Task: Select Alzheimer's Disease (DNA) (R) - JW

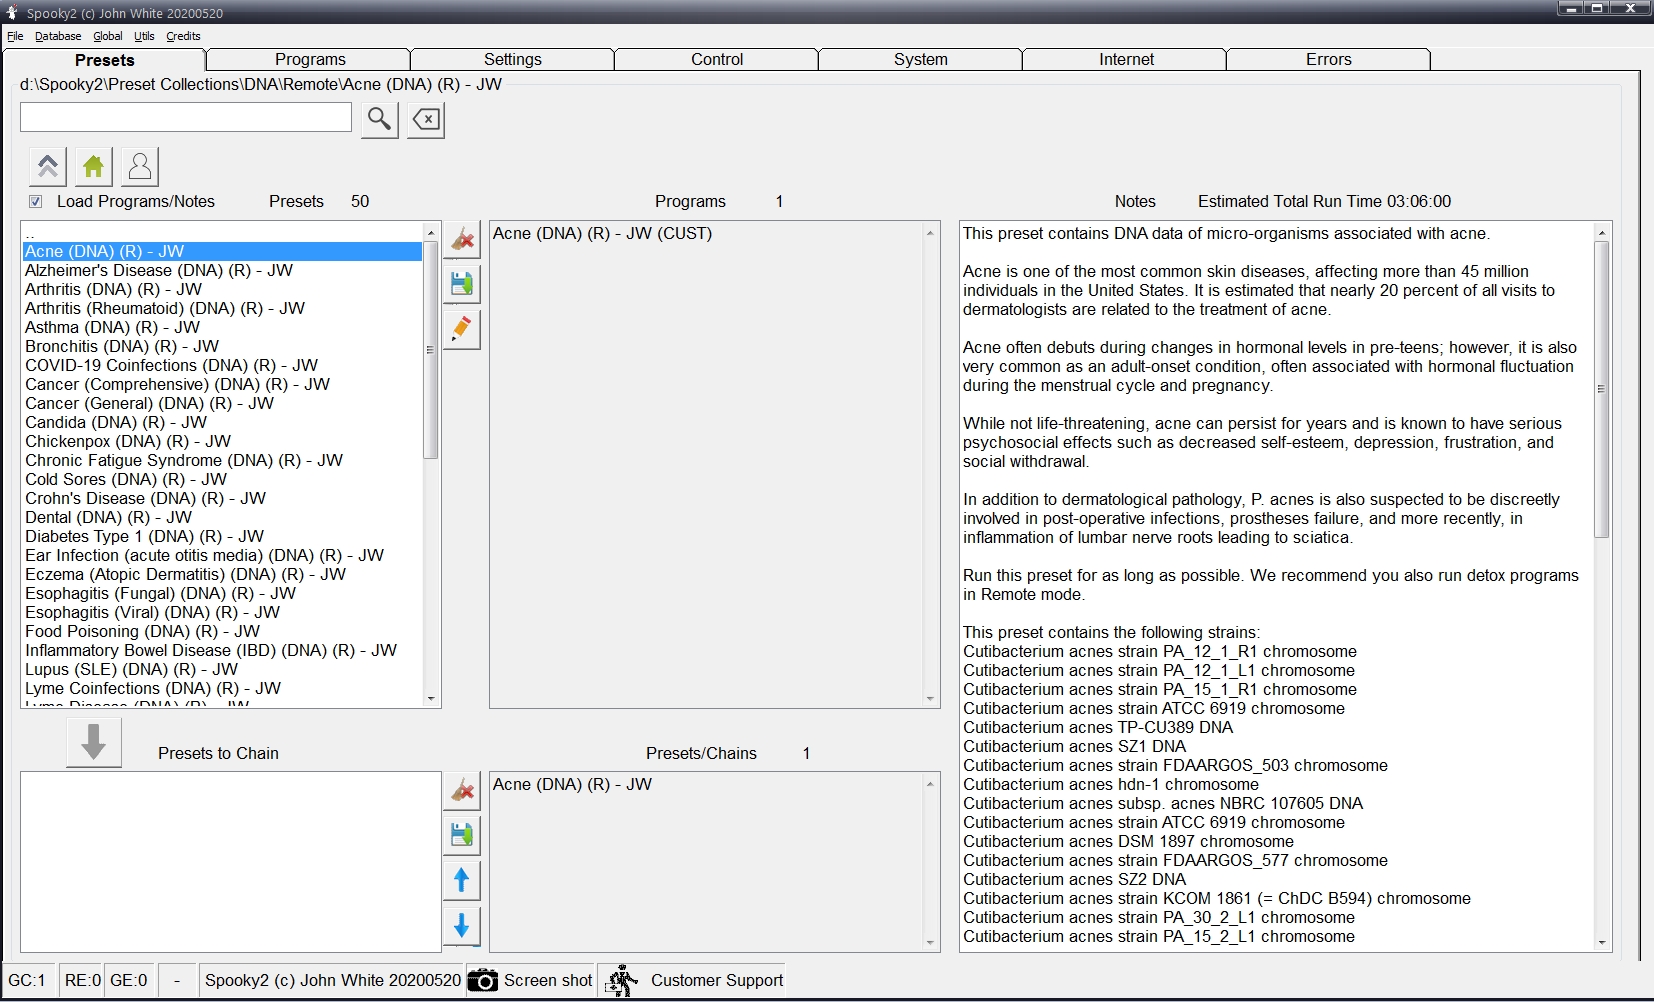Action: 222,271
